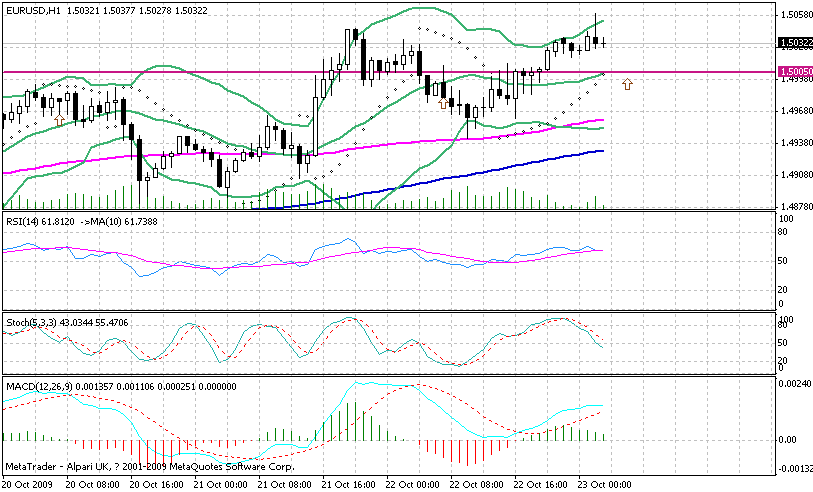The height and width of the screenshot is (492, 813).
Task: Click the 20 Oct 2009 date label
Action: coord(27,485)
